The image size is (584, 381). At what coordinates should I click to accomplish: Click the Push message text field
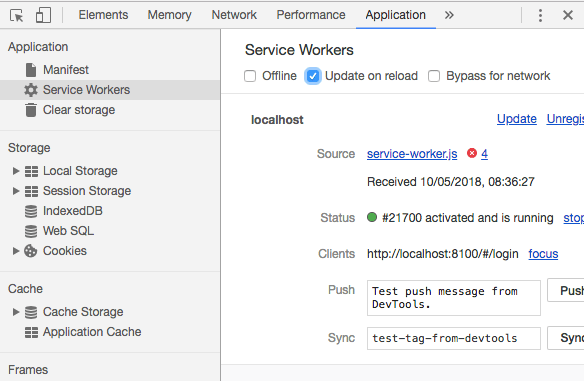tap(454, 298)
